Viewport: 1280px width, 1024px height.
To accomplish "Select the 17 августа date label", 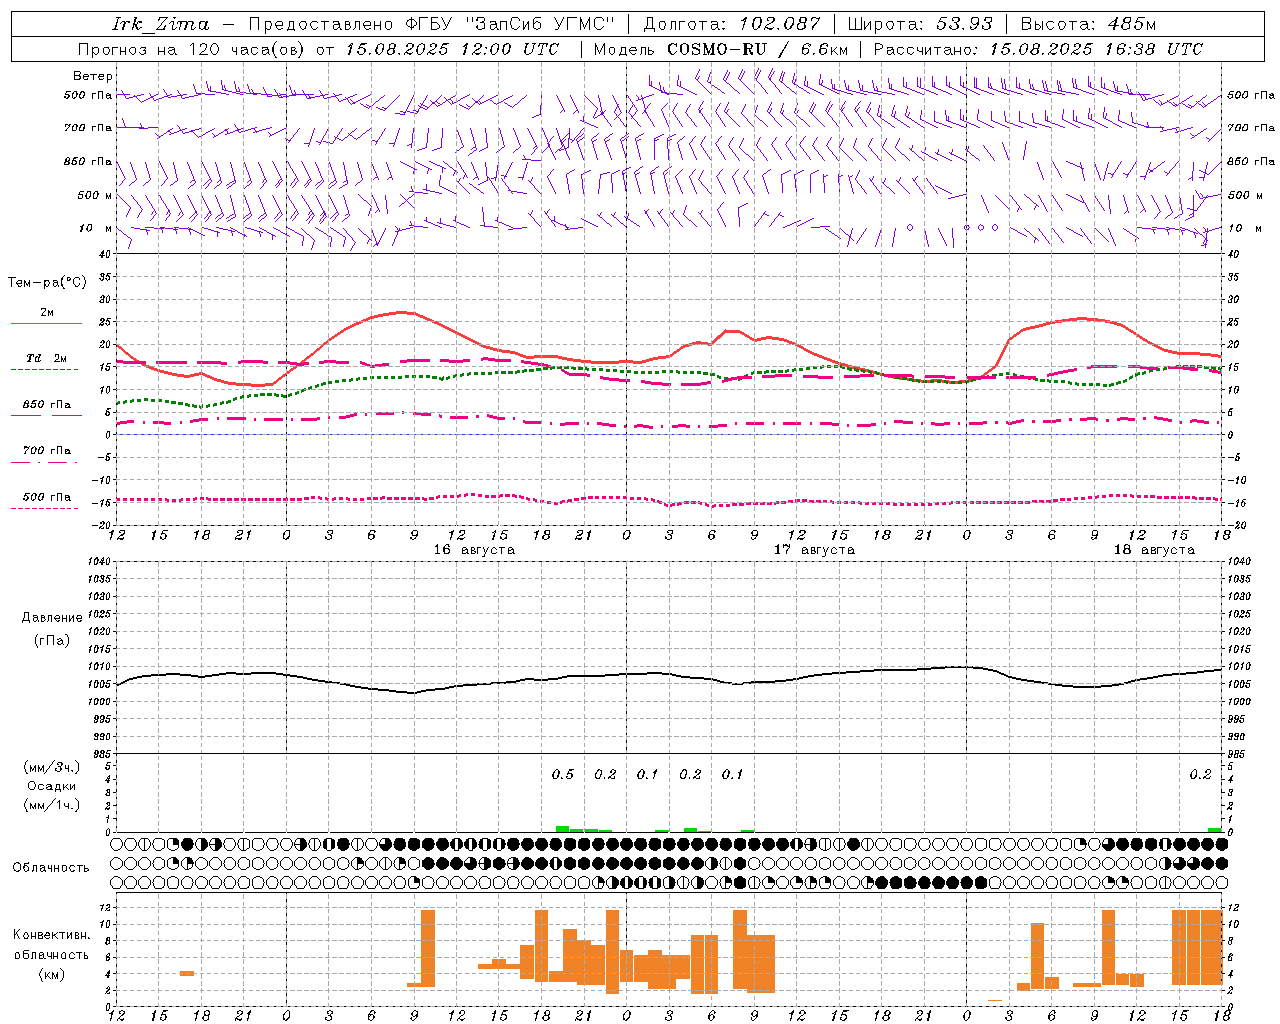I will (x=814, y=550).
